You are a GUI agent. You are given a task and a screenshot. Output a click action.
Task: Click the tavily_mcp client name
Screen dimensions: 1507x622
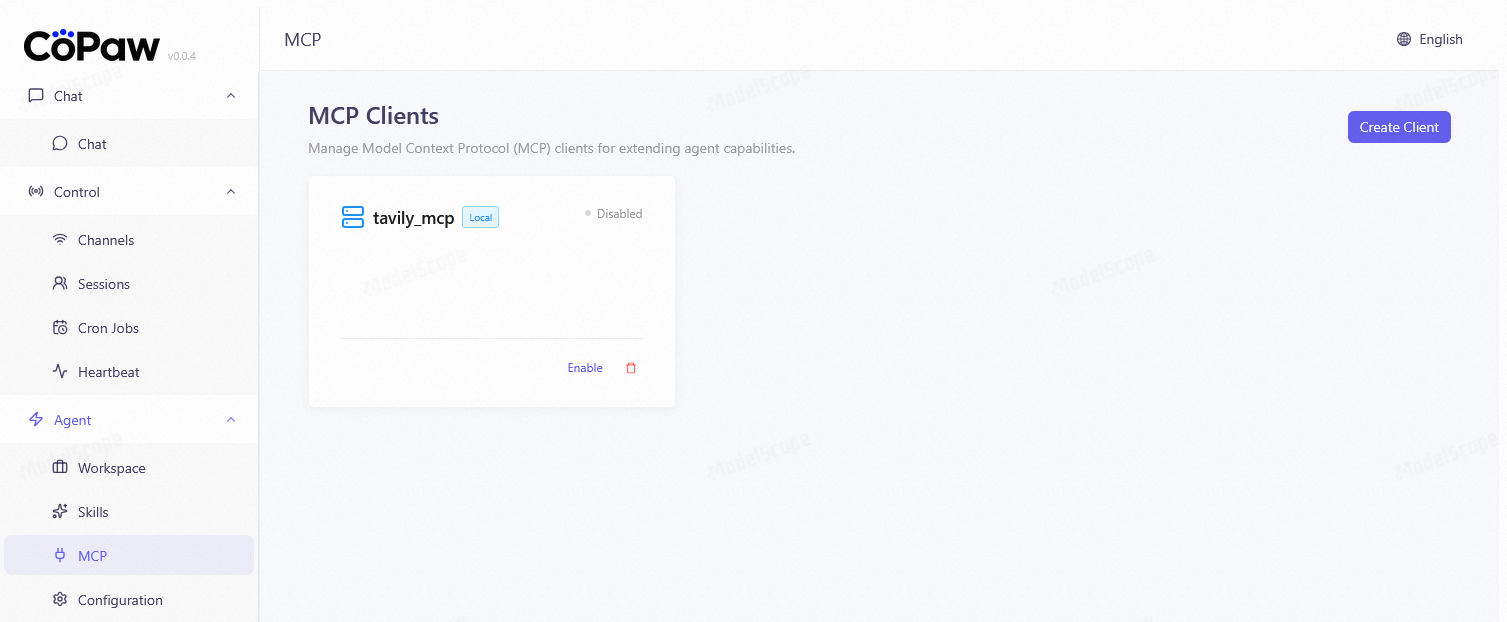[413, 218]
